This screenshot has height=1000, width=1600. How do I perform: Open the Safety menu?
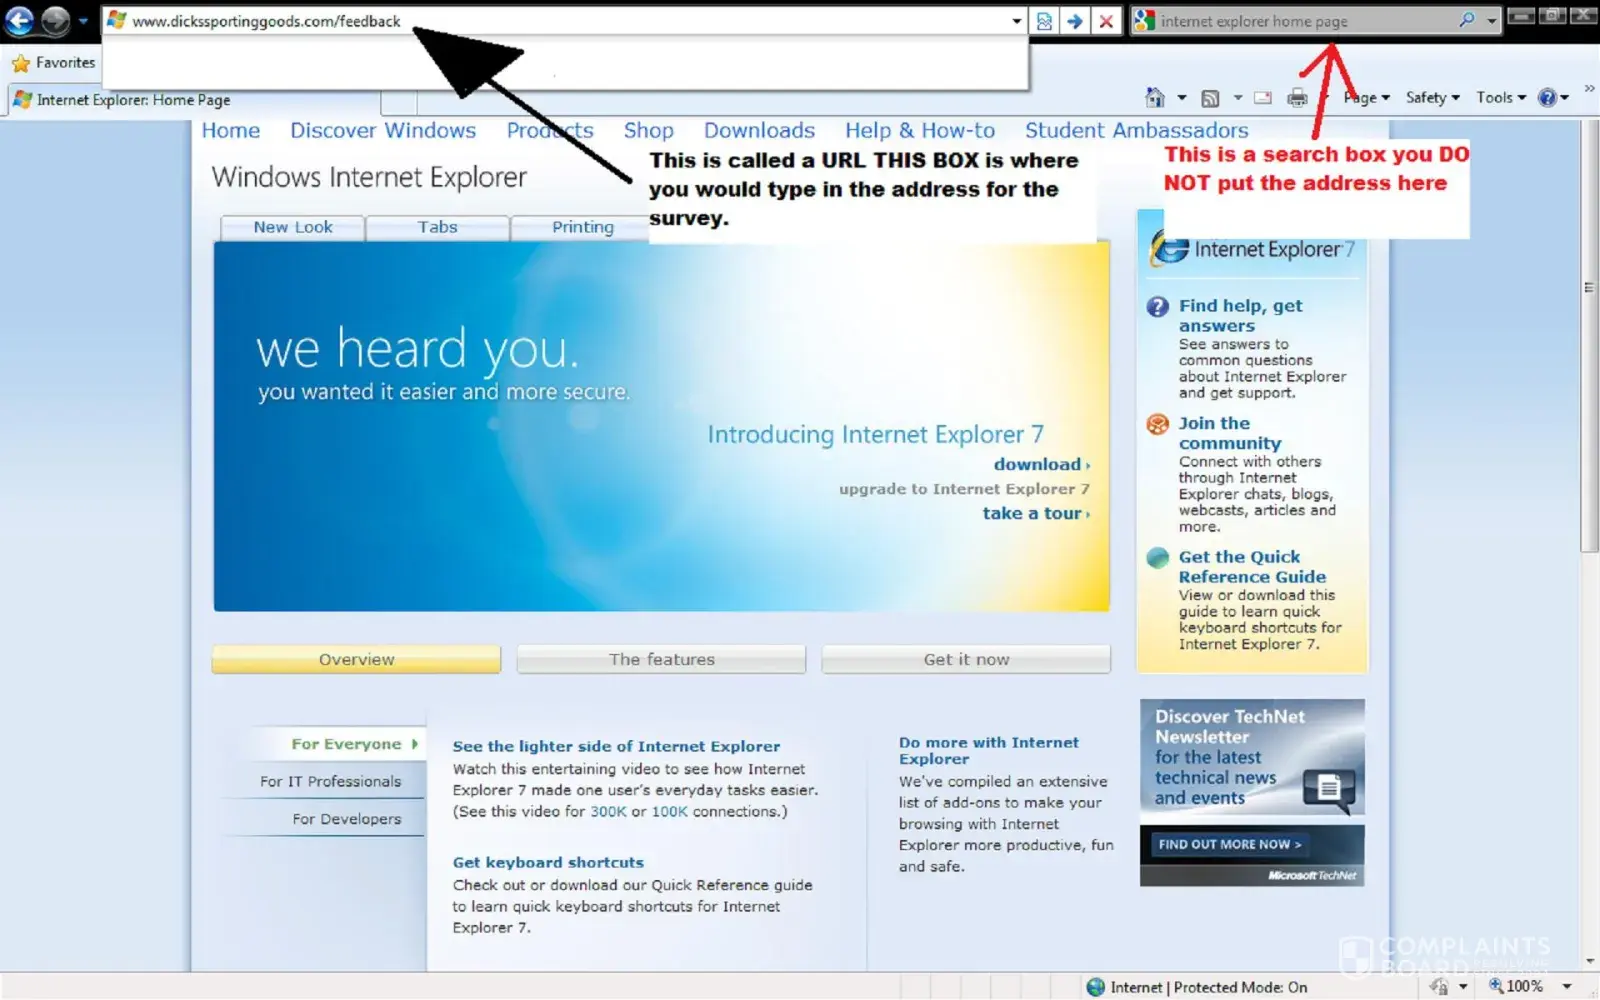point(1432,97)
